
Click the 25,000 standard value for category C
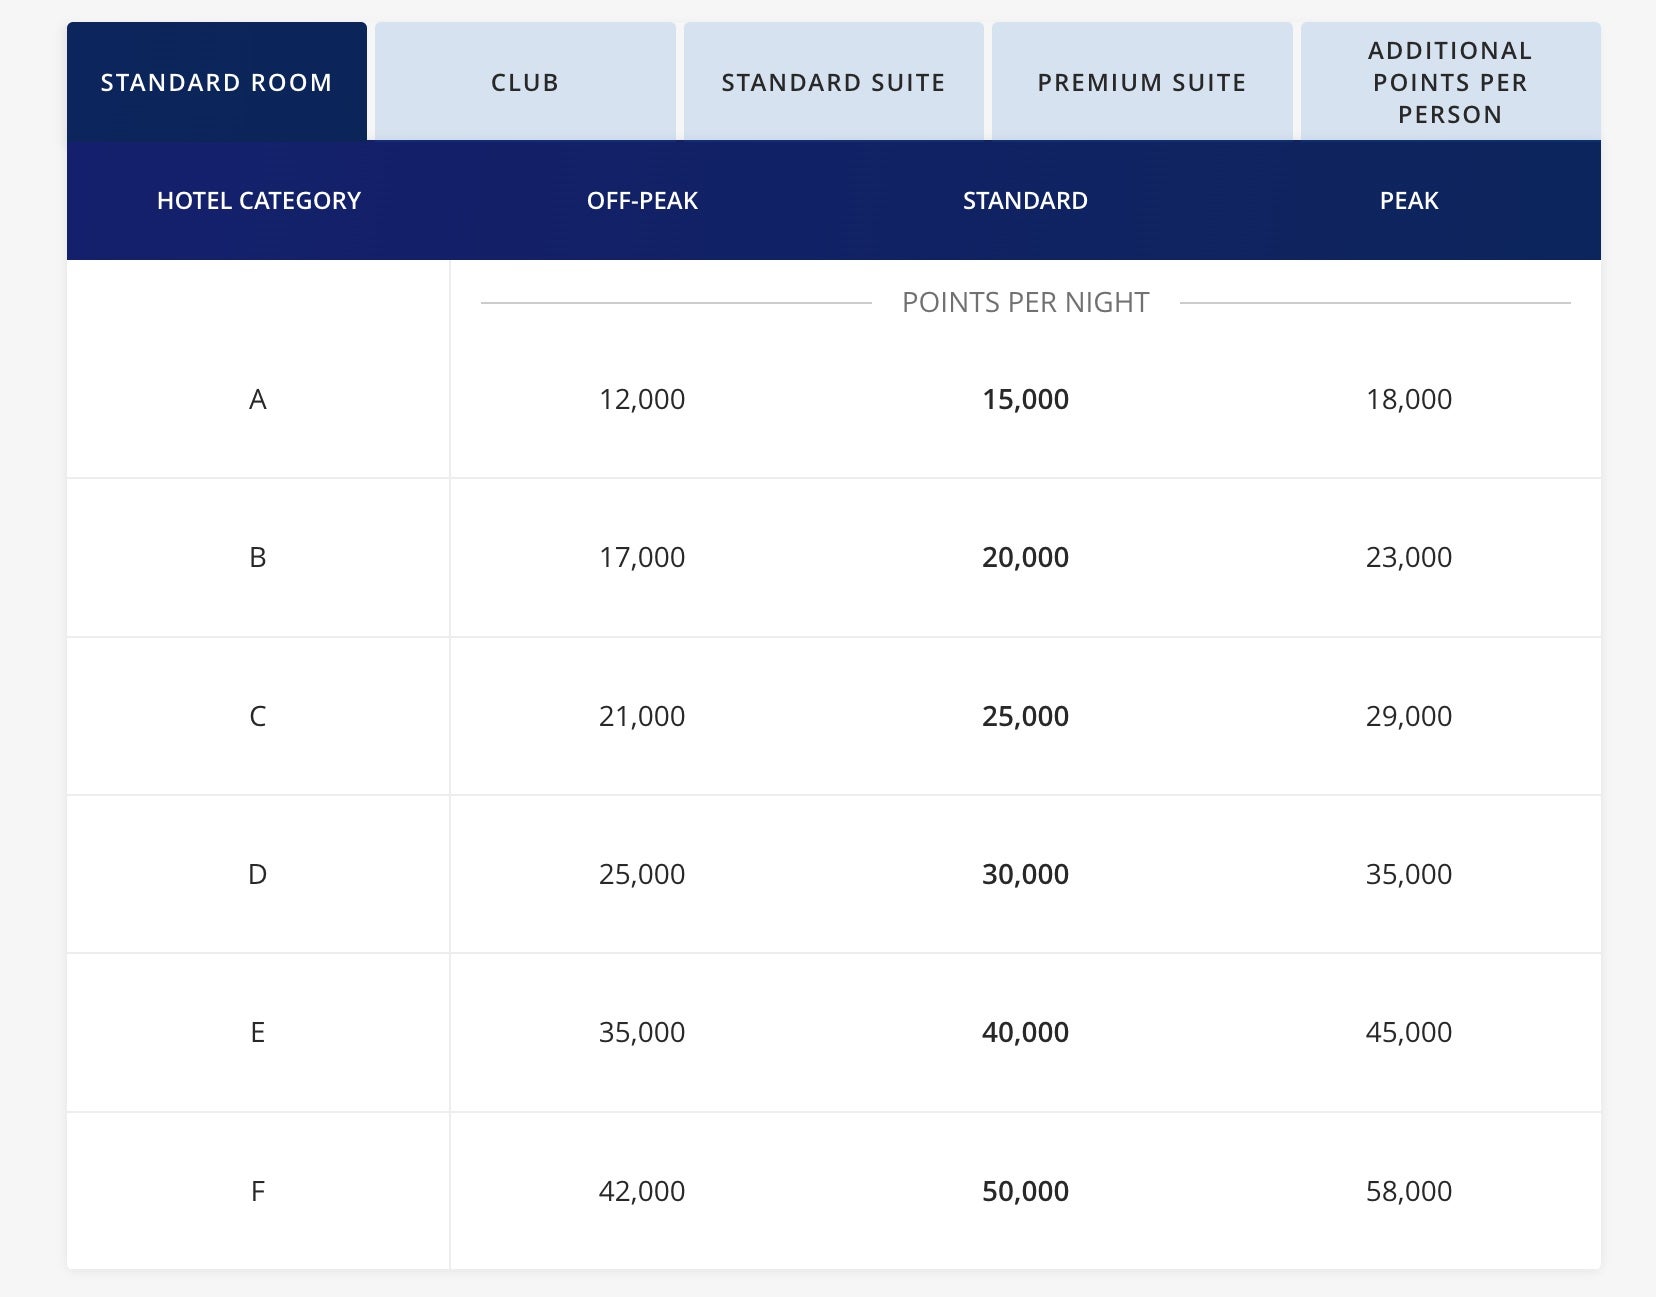tap(1025, 715)
